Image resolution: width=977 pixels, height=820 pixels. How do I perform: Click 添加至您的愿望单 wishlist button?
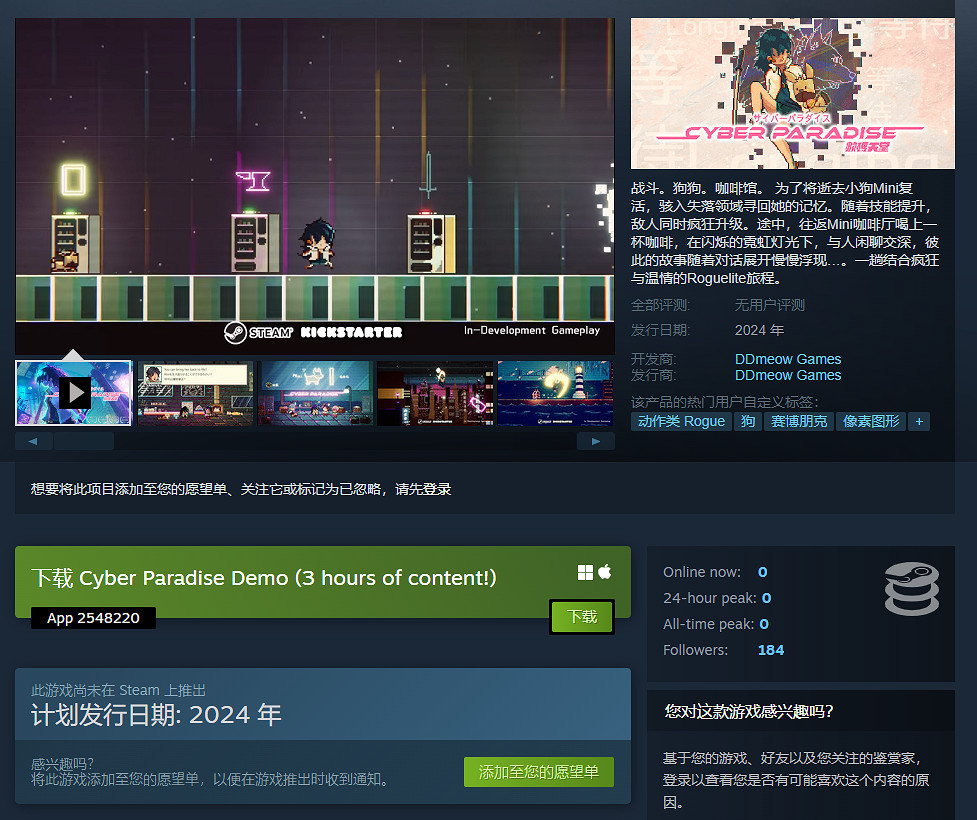pos(538,772)
